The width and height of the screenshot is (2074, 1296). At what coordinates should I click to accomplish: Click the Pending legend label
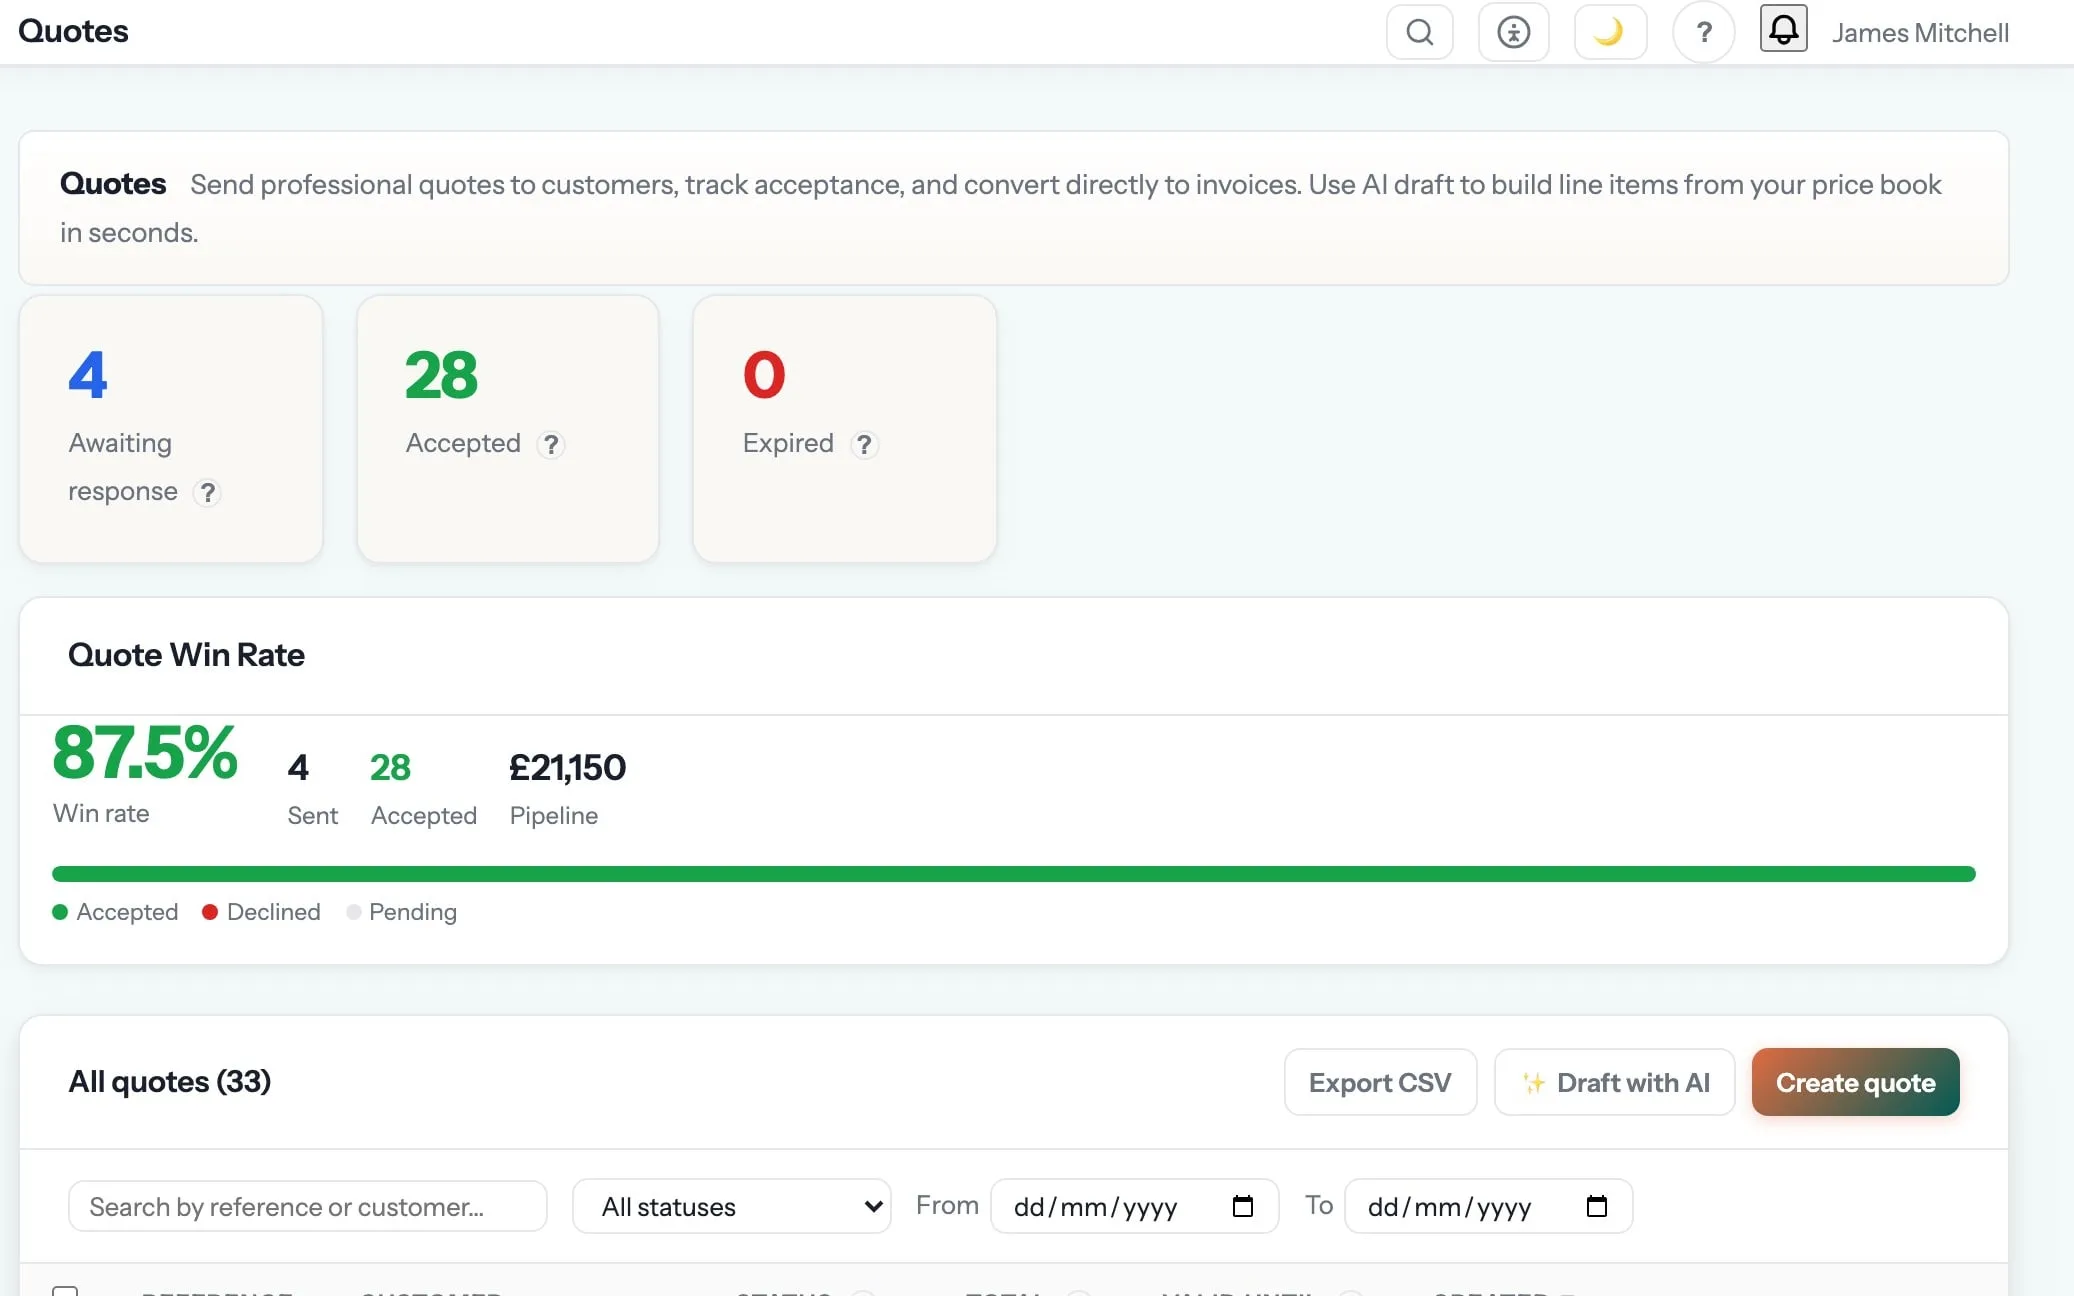(413, 912)
